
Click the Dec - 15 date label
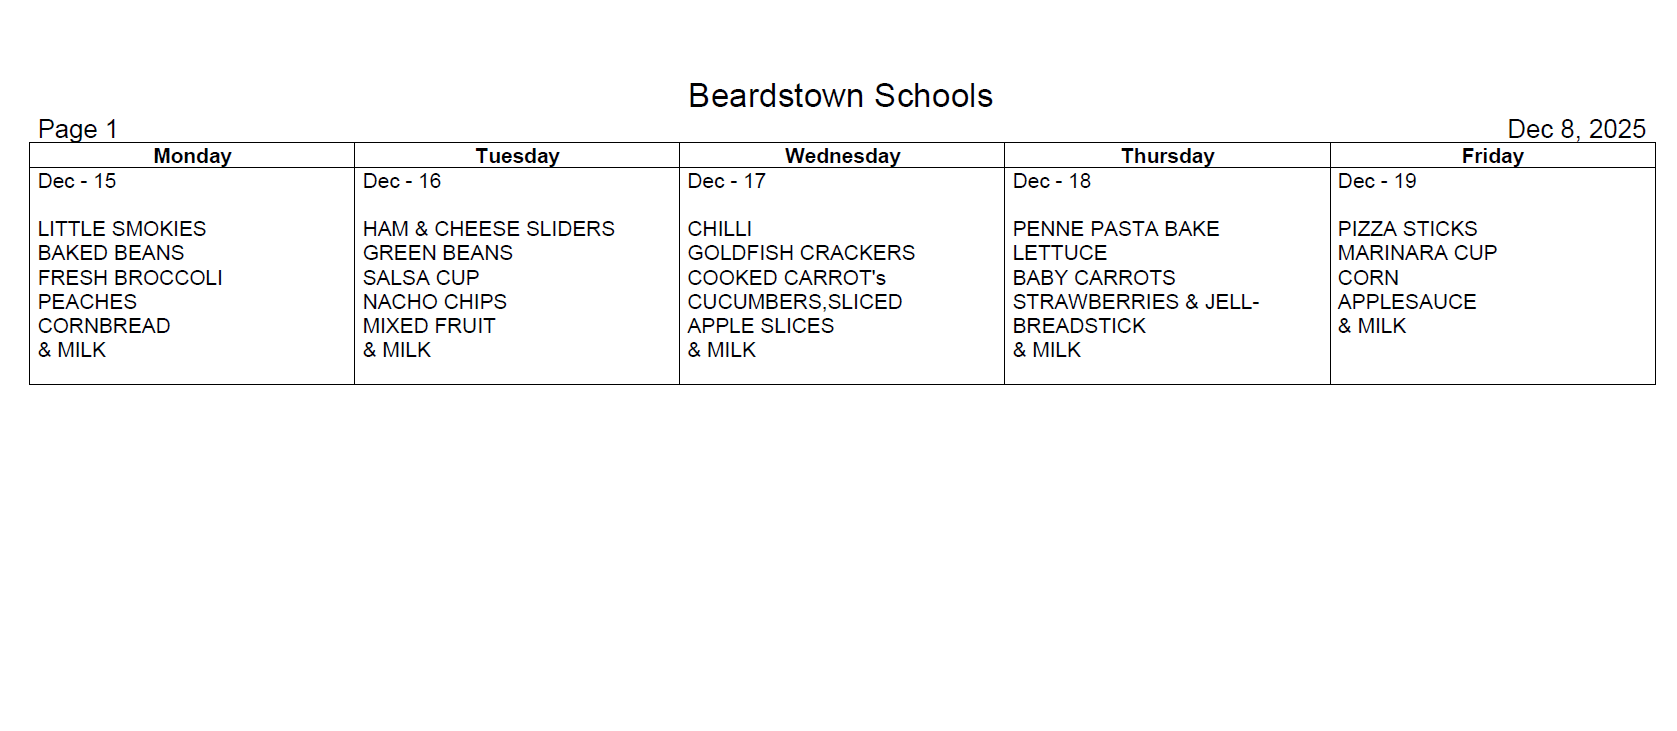coord(77,181)
